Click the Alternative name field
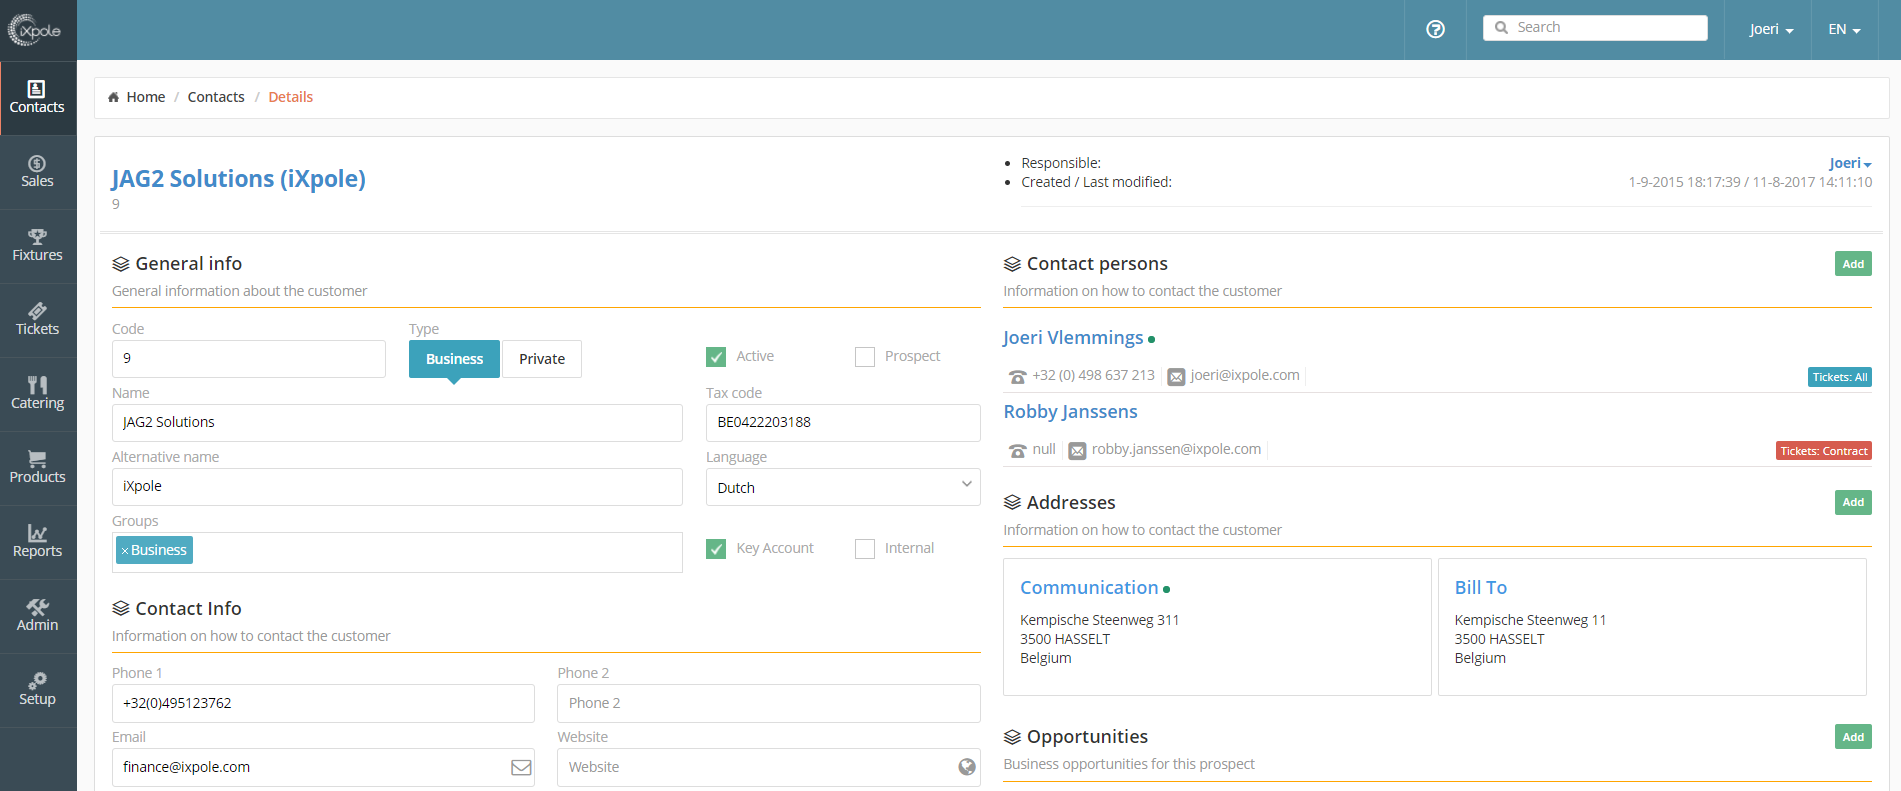This screenshot has width=1901, height=791. [x=397, y=487]
